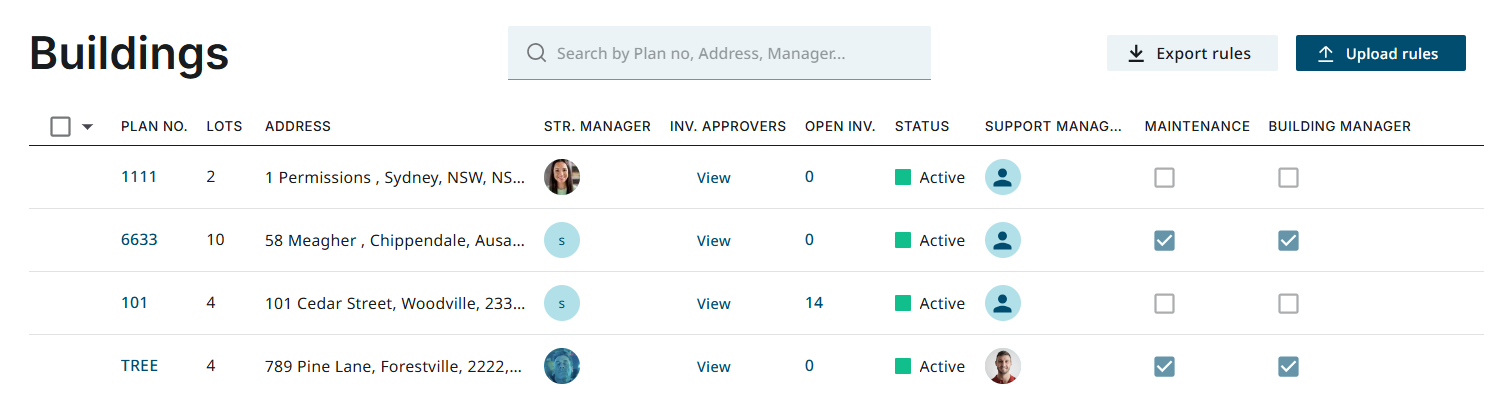Click strata manager photo for plan 1111

(562, 177)
